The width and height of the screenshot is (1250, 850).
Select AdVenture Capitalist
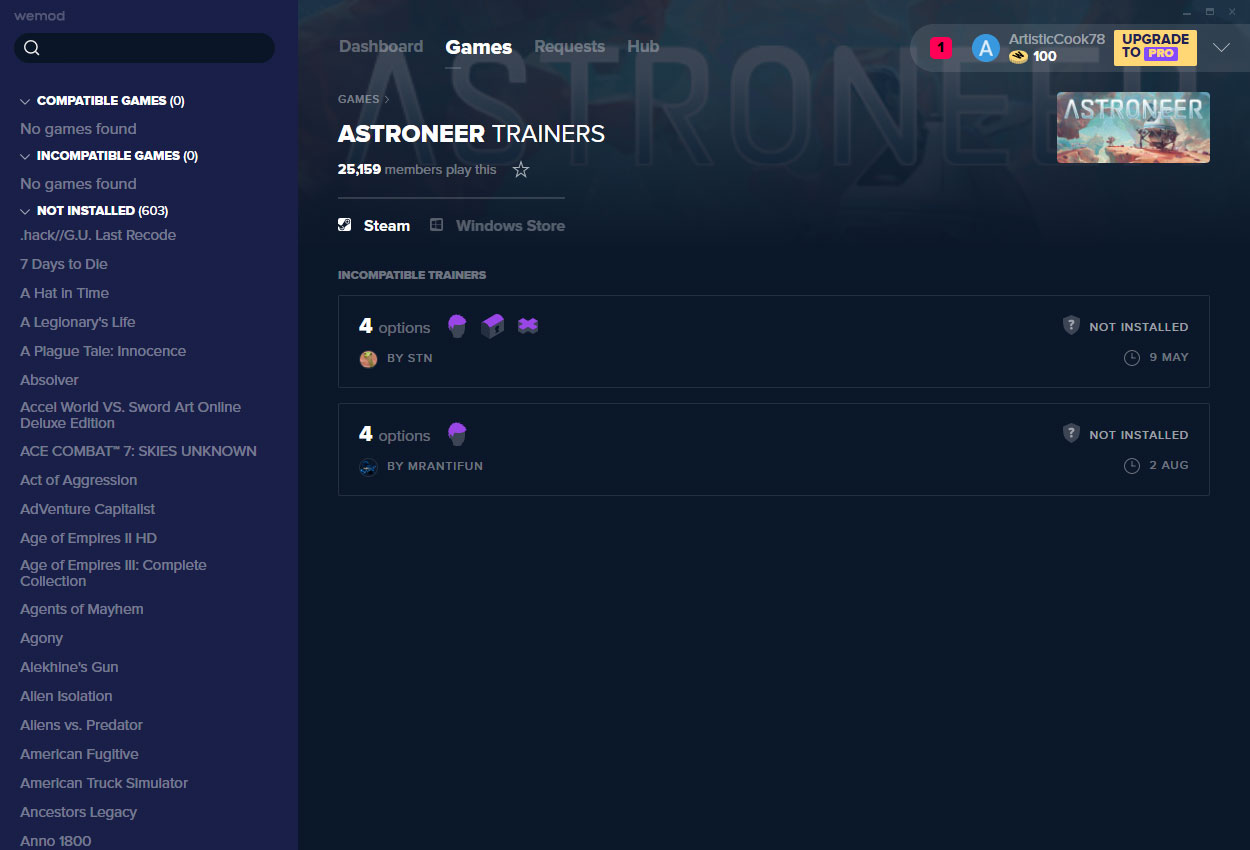pyautogui.click(x=88, y=509)
